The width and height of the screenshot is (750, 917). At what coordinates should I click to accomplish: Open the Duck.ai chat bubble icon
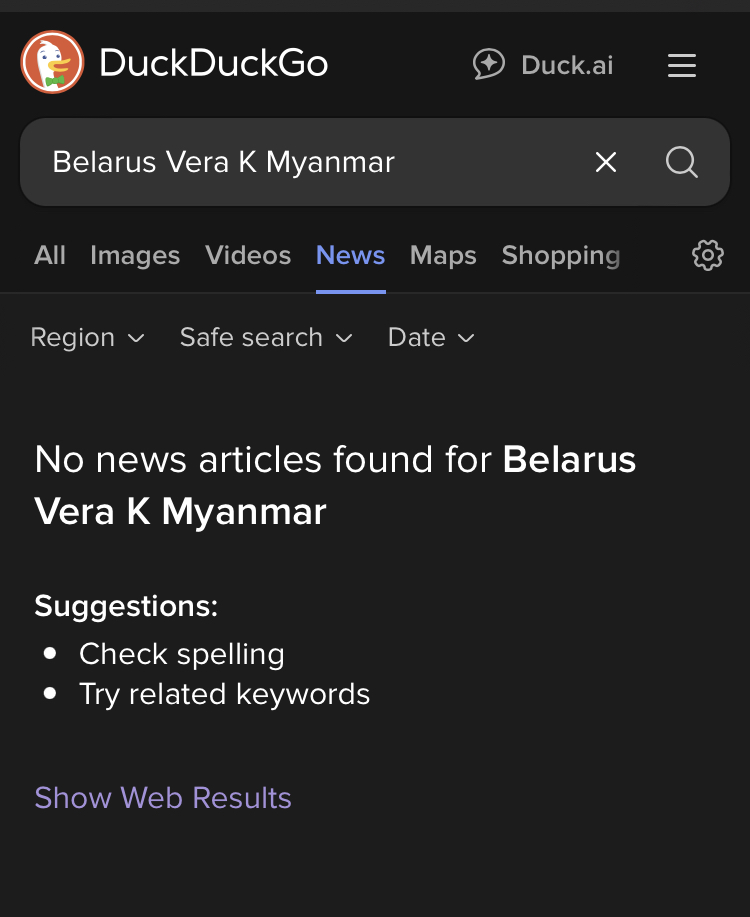click(x=488, y=64)
